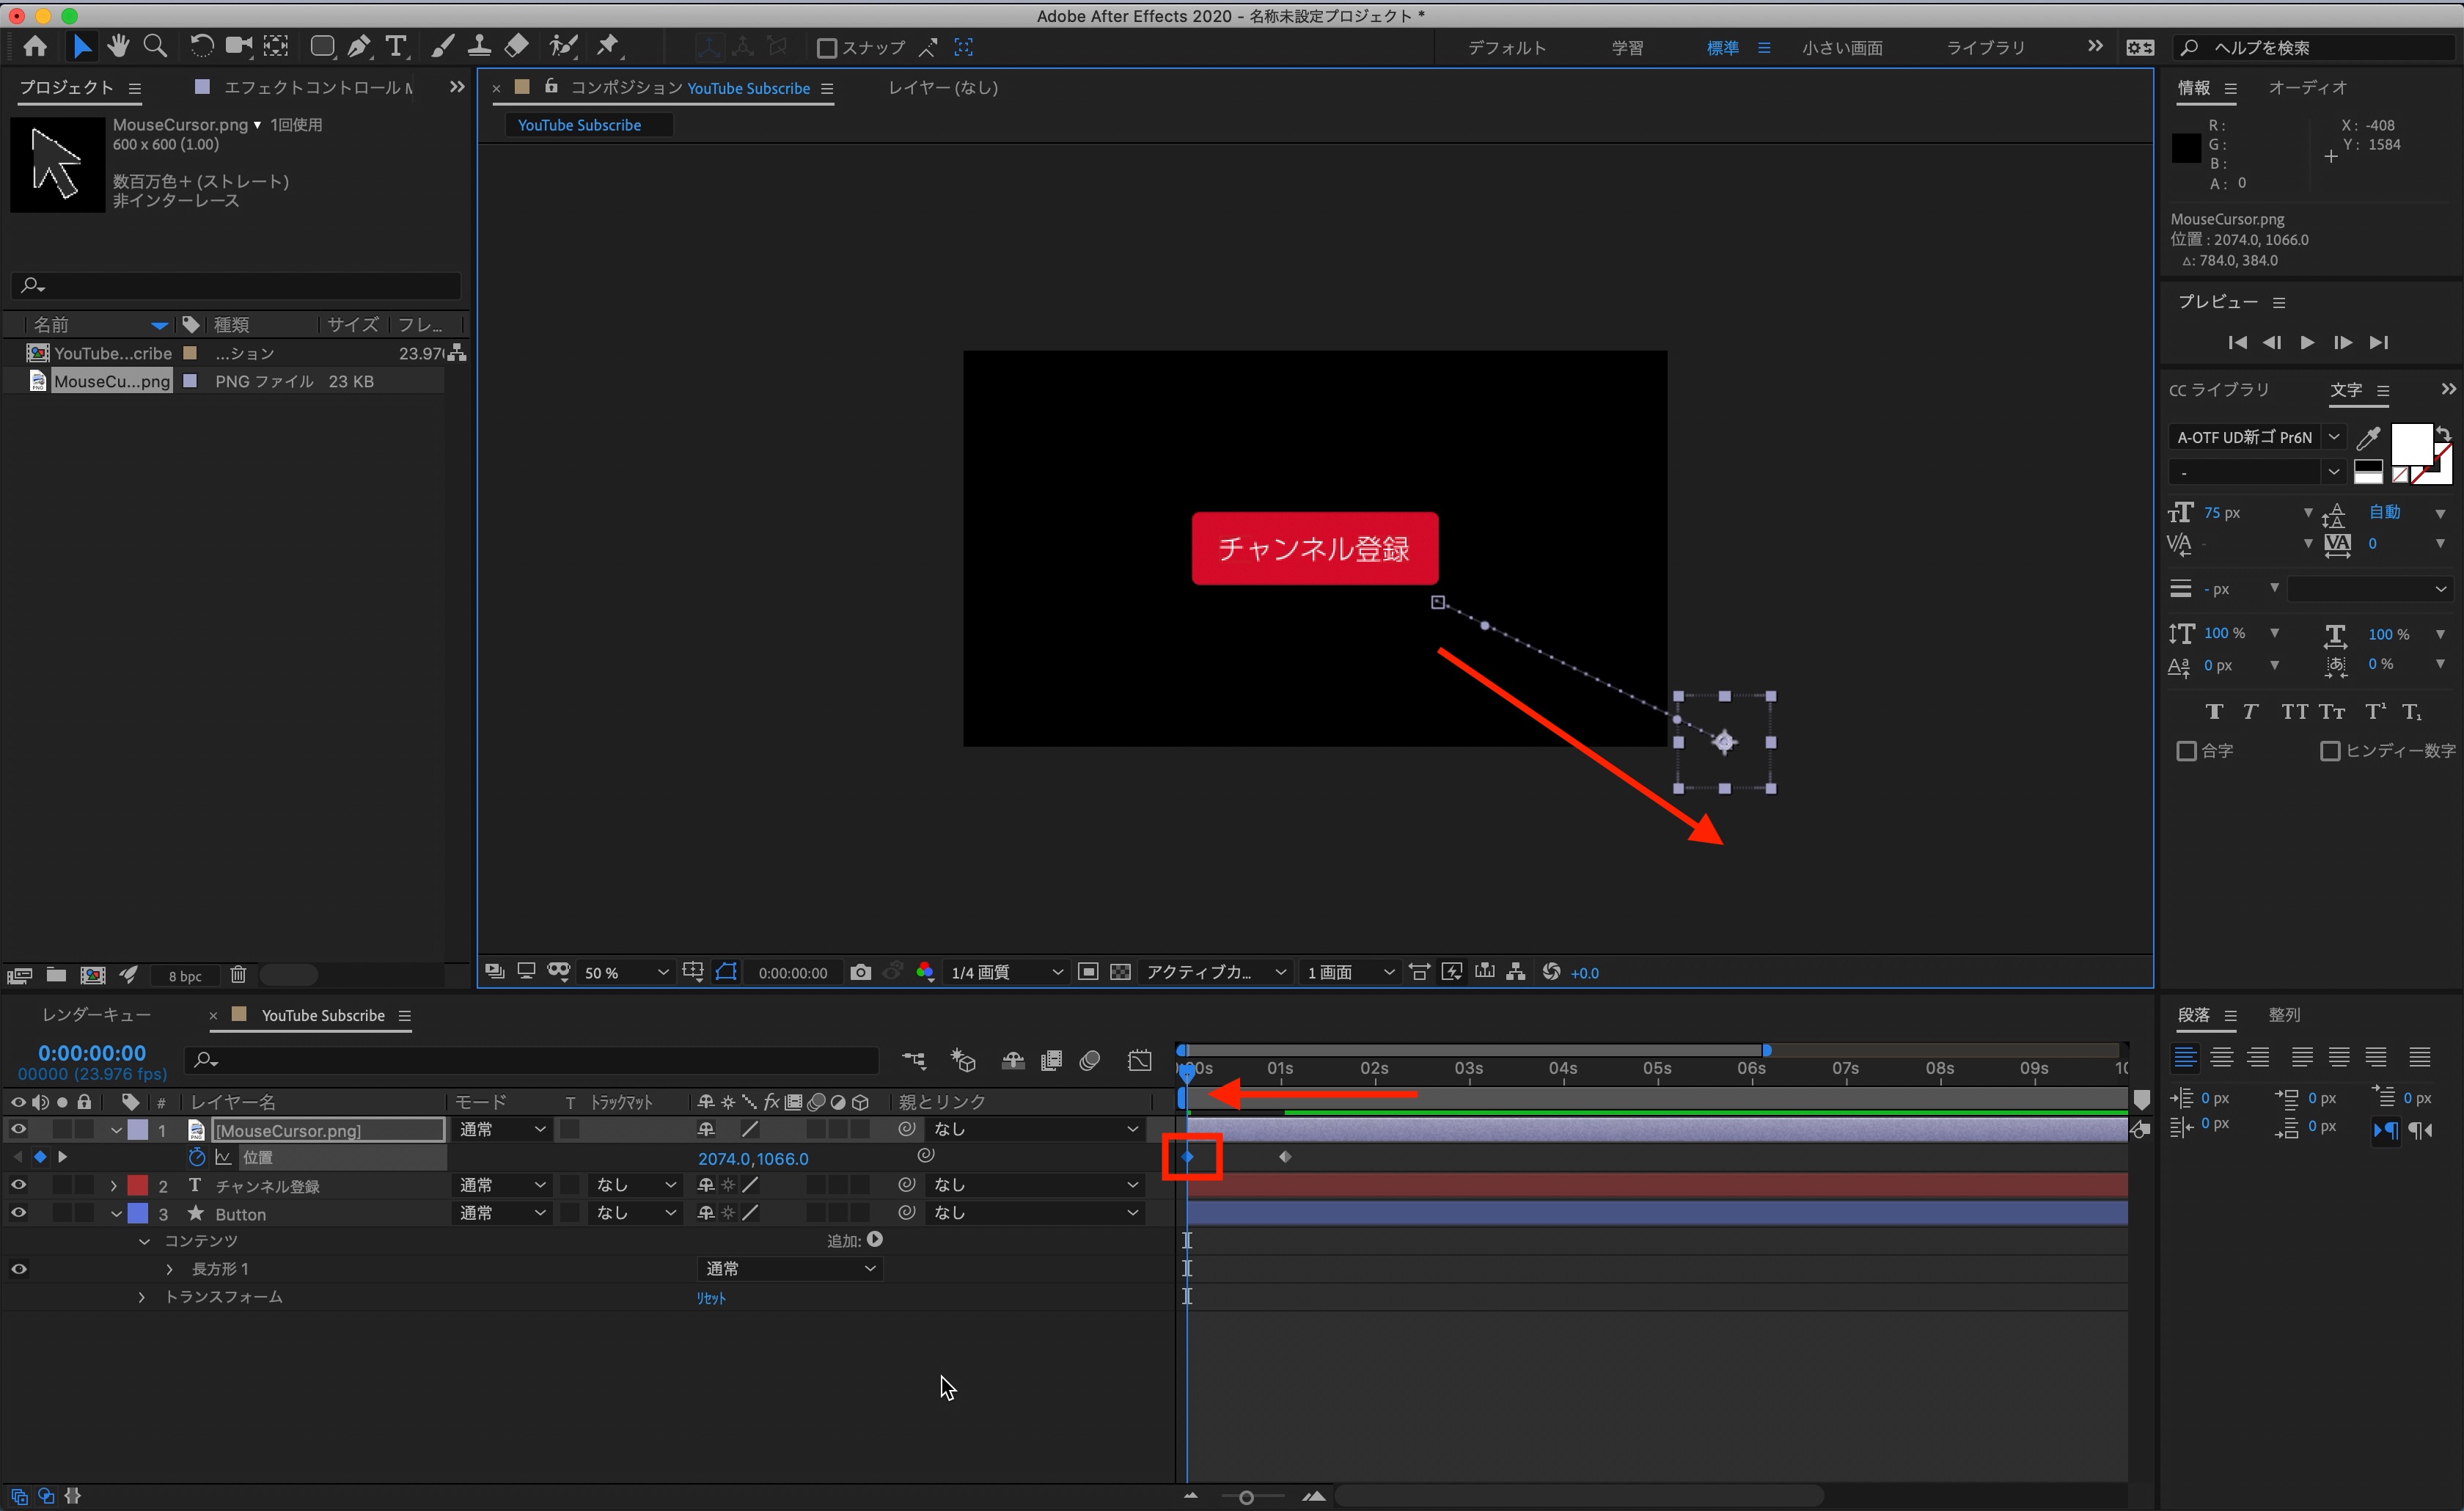Select the Hand tool
The image size is (2464, 1511).
118,46
